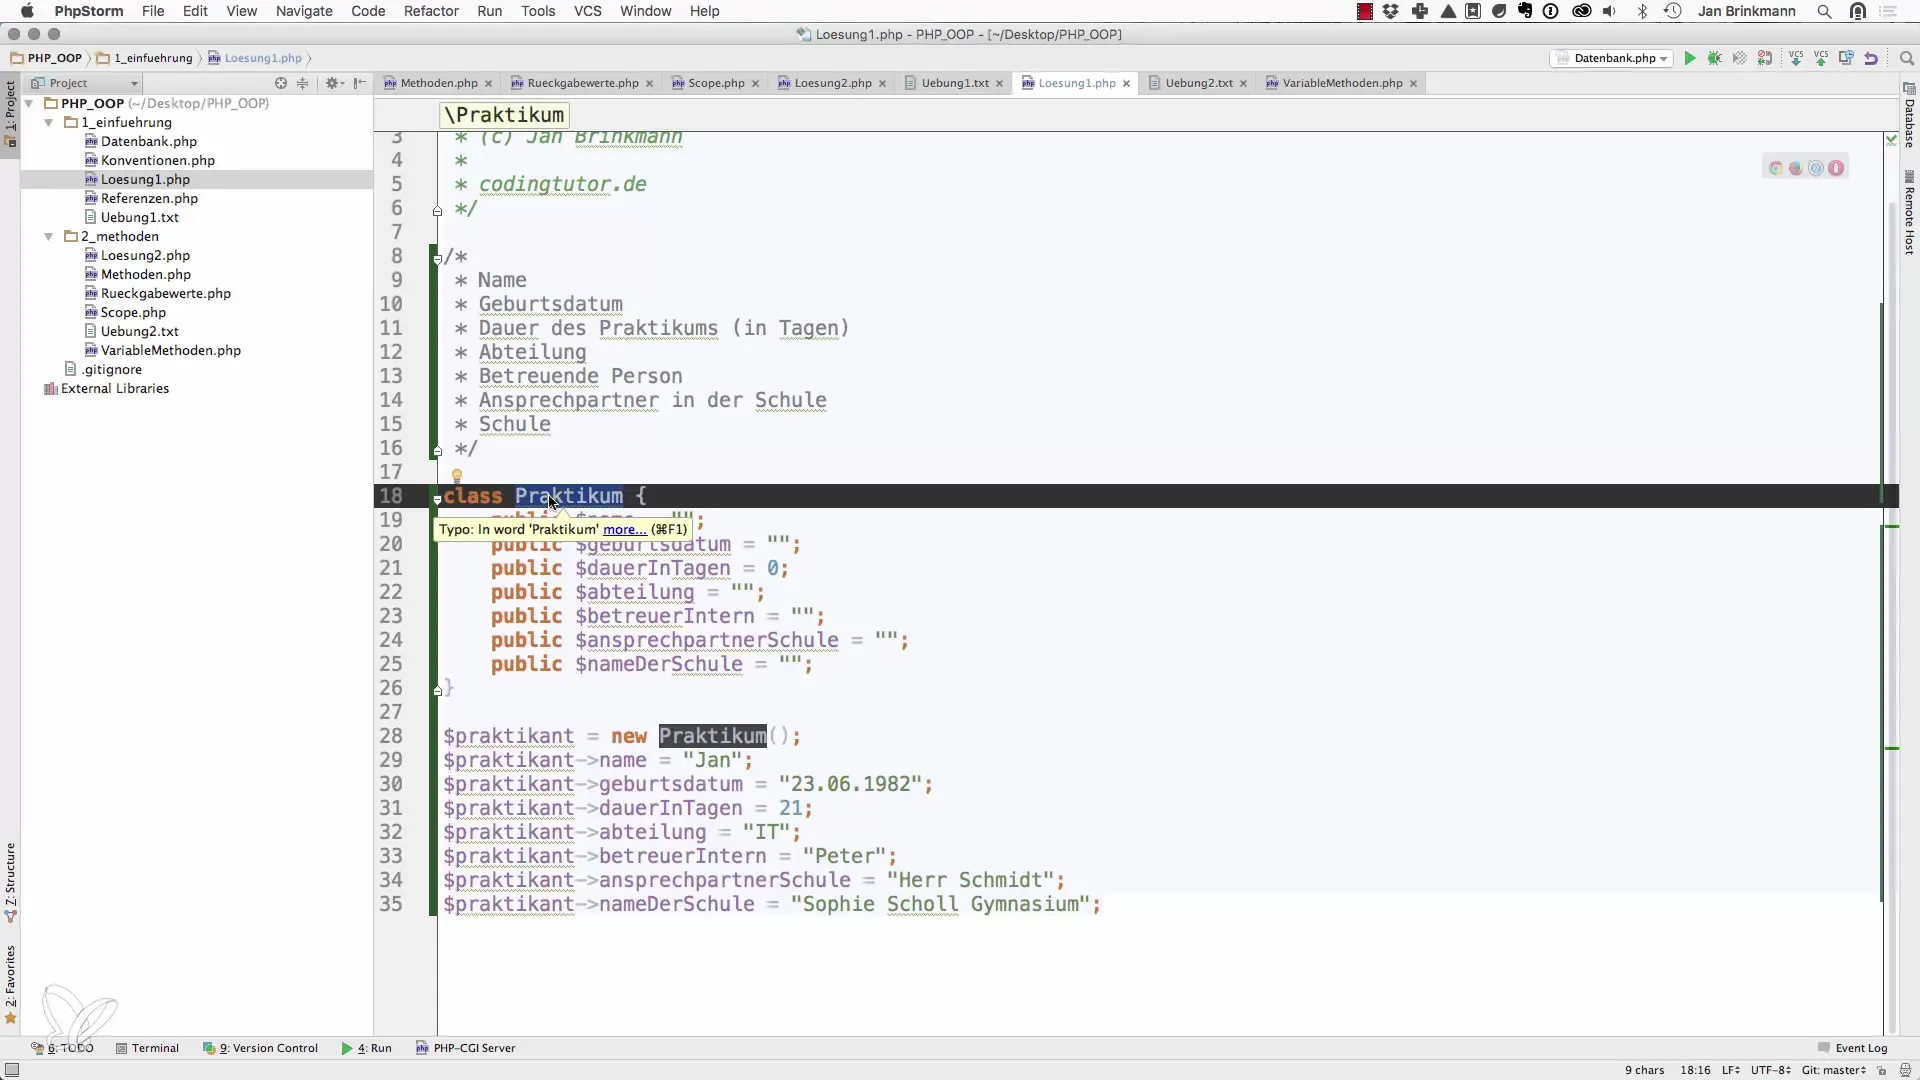Open the VCS menu

(x=588, y=11)
